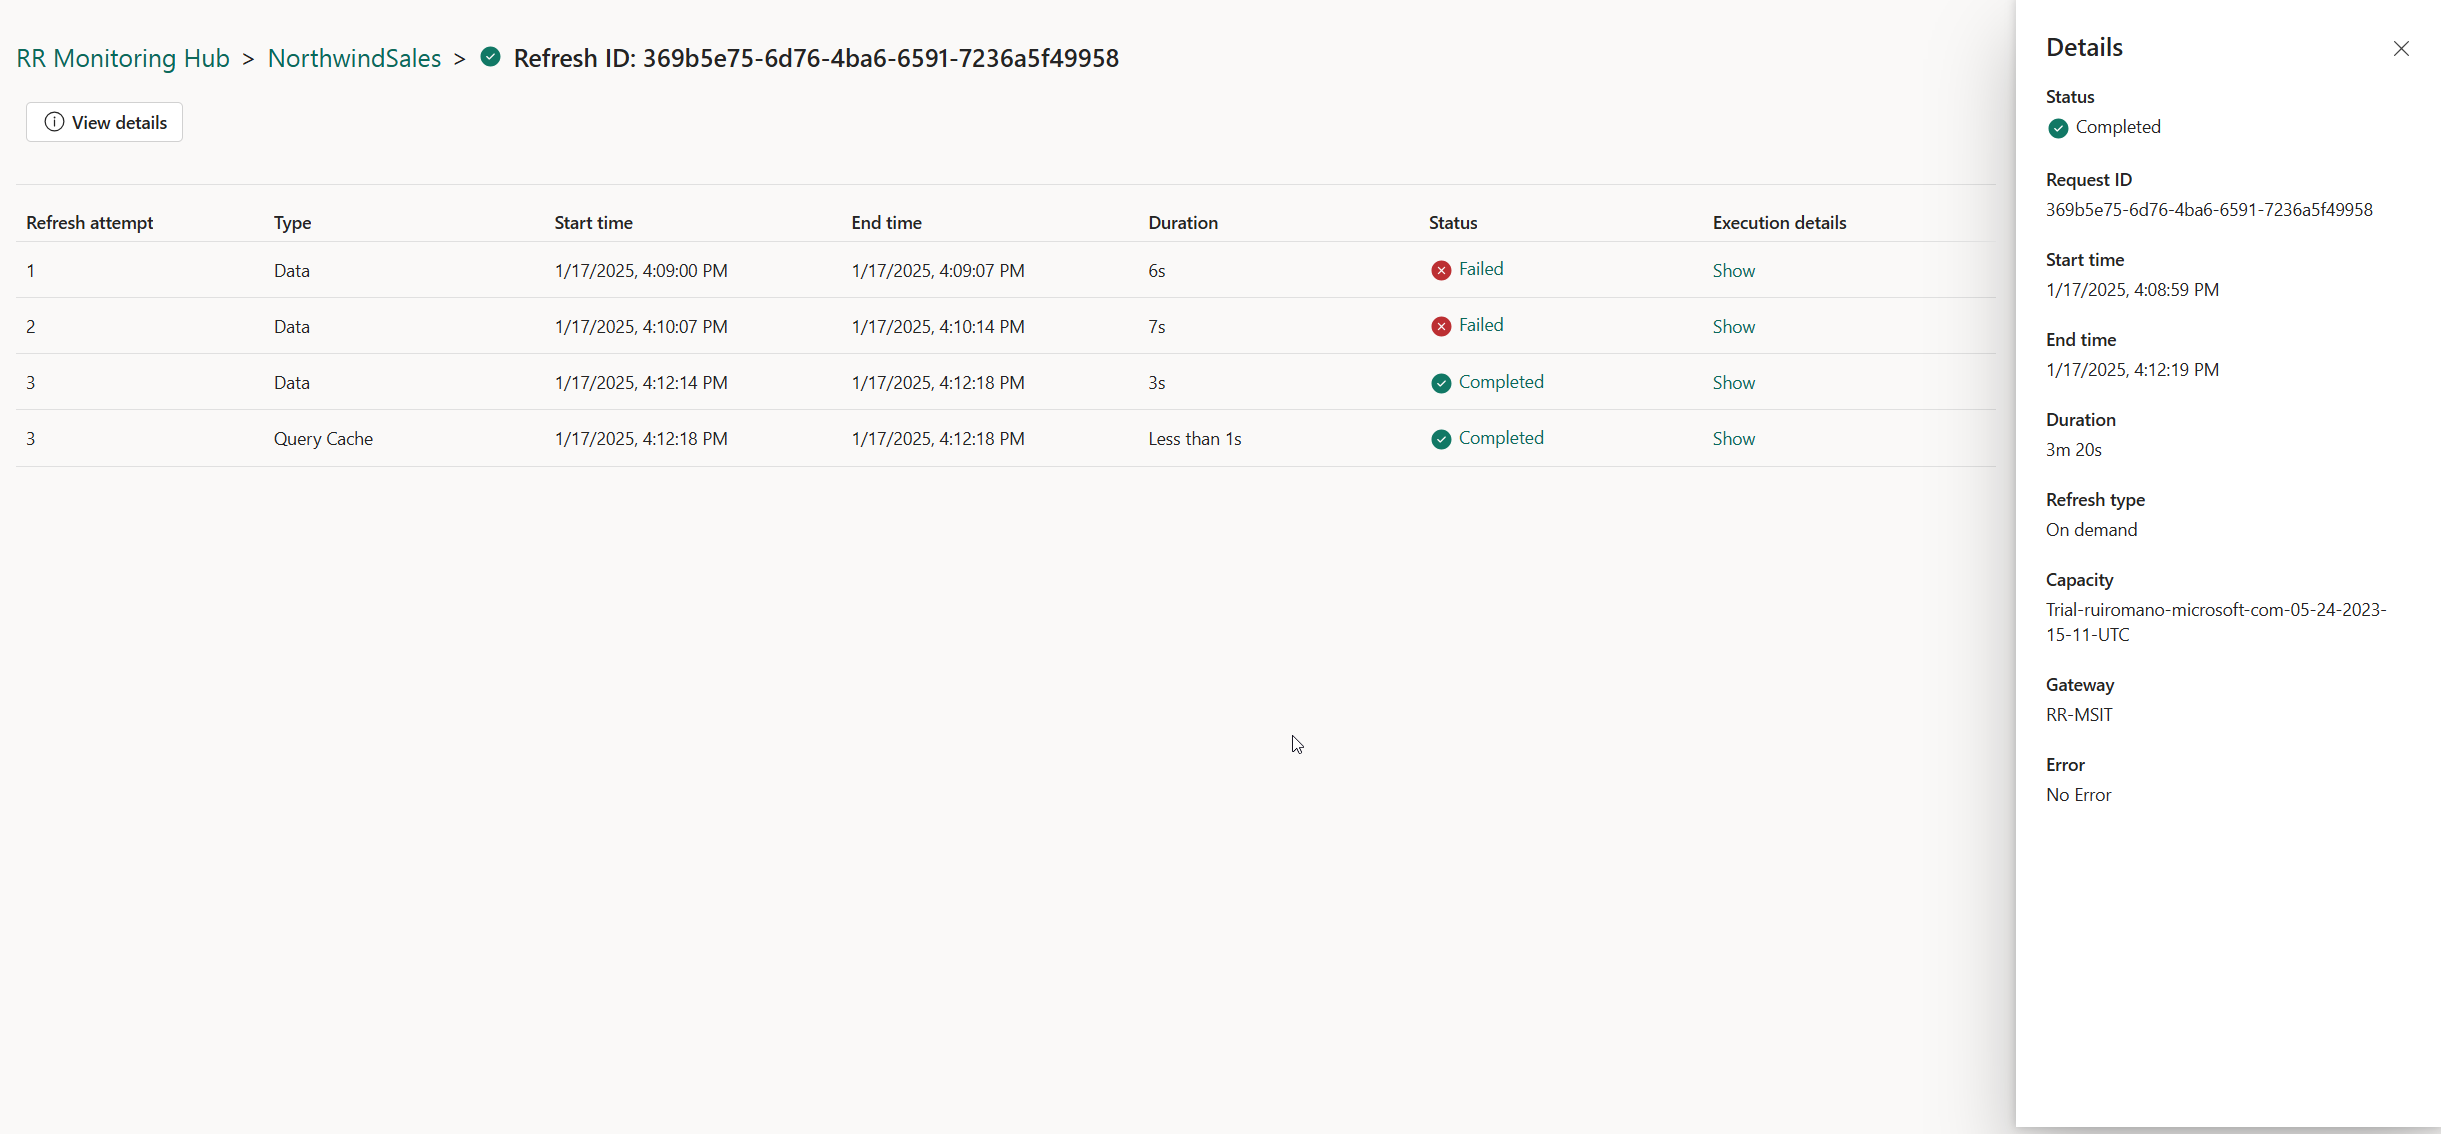The image size is (2441, 1134).
Task: Open the View details button
Action: click(x=104, y=122)
